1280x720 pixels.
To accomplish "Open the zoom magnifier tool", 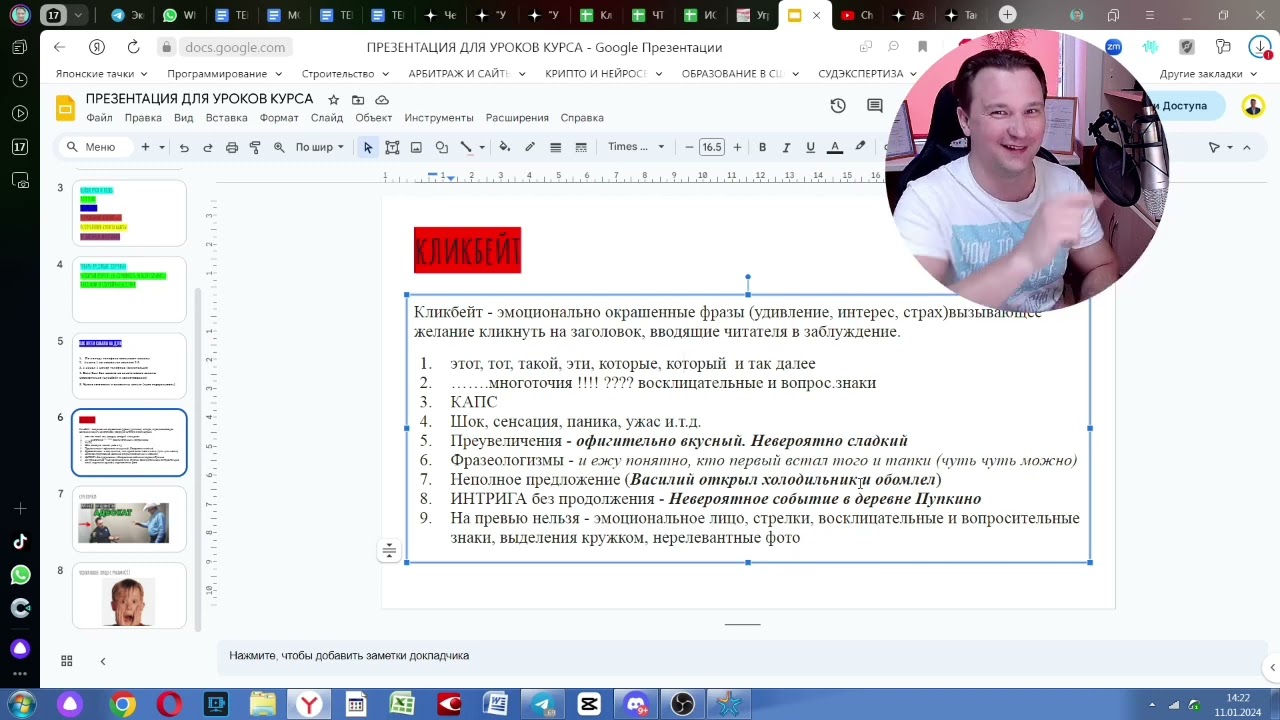I will 279,147.
